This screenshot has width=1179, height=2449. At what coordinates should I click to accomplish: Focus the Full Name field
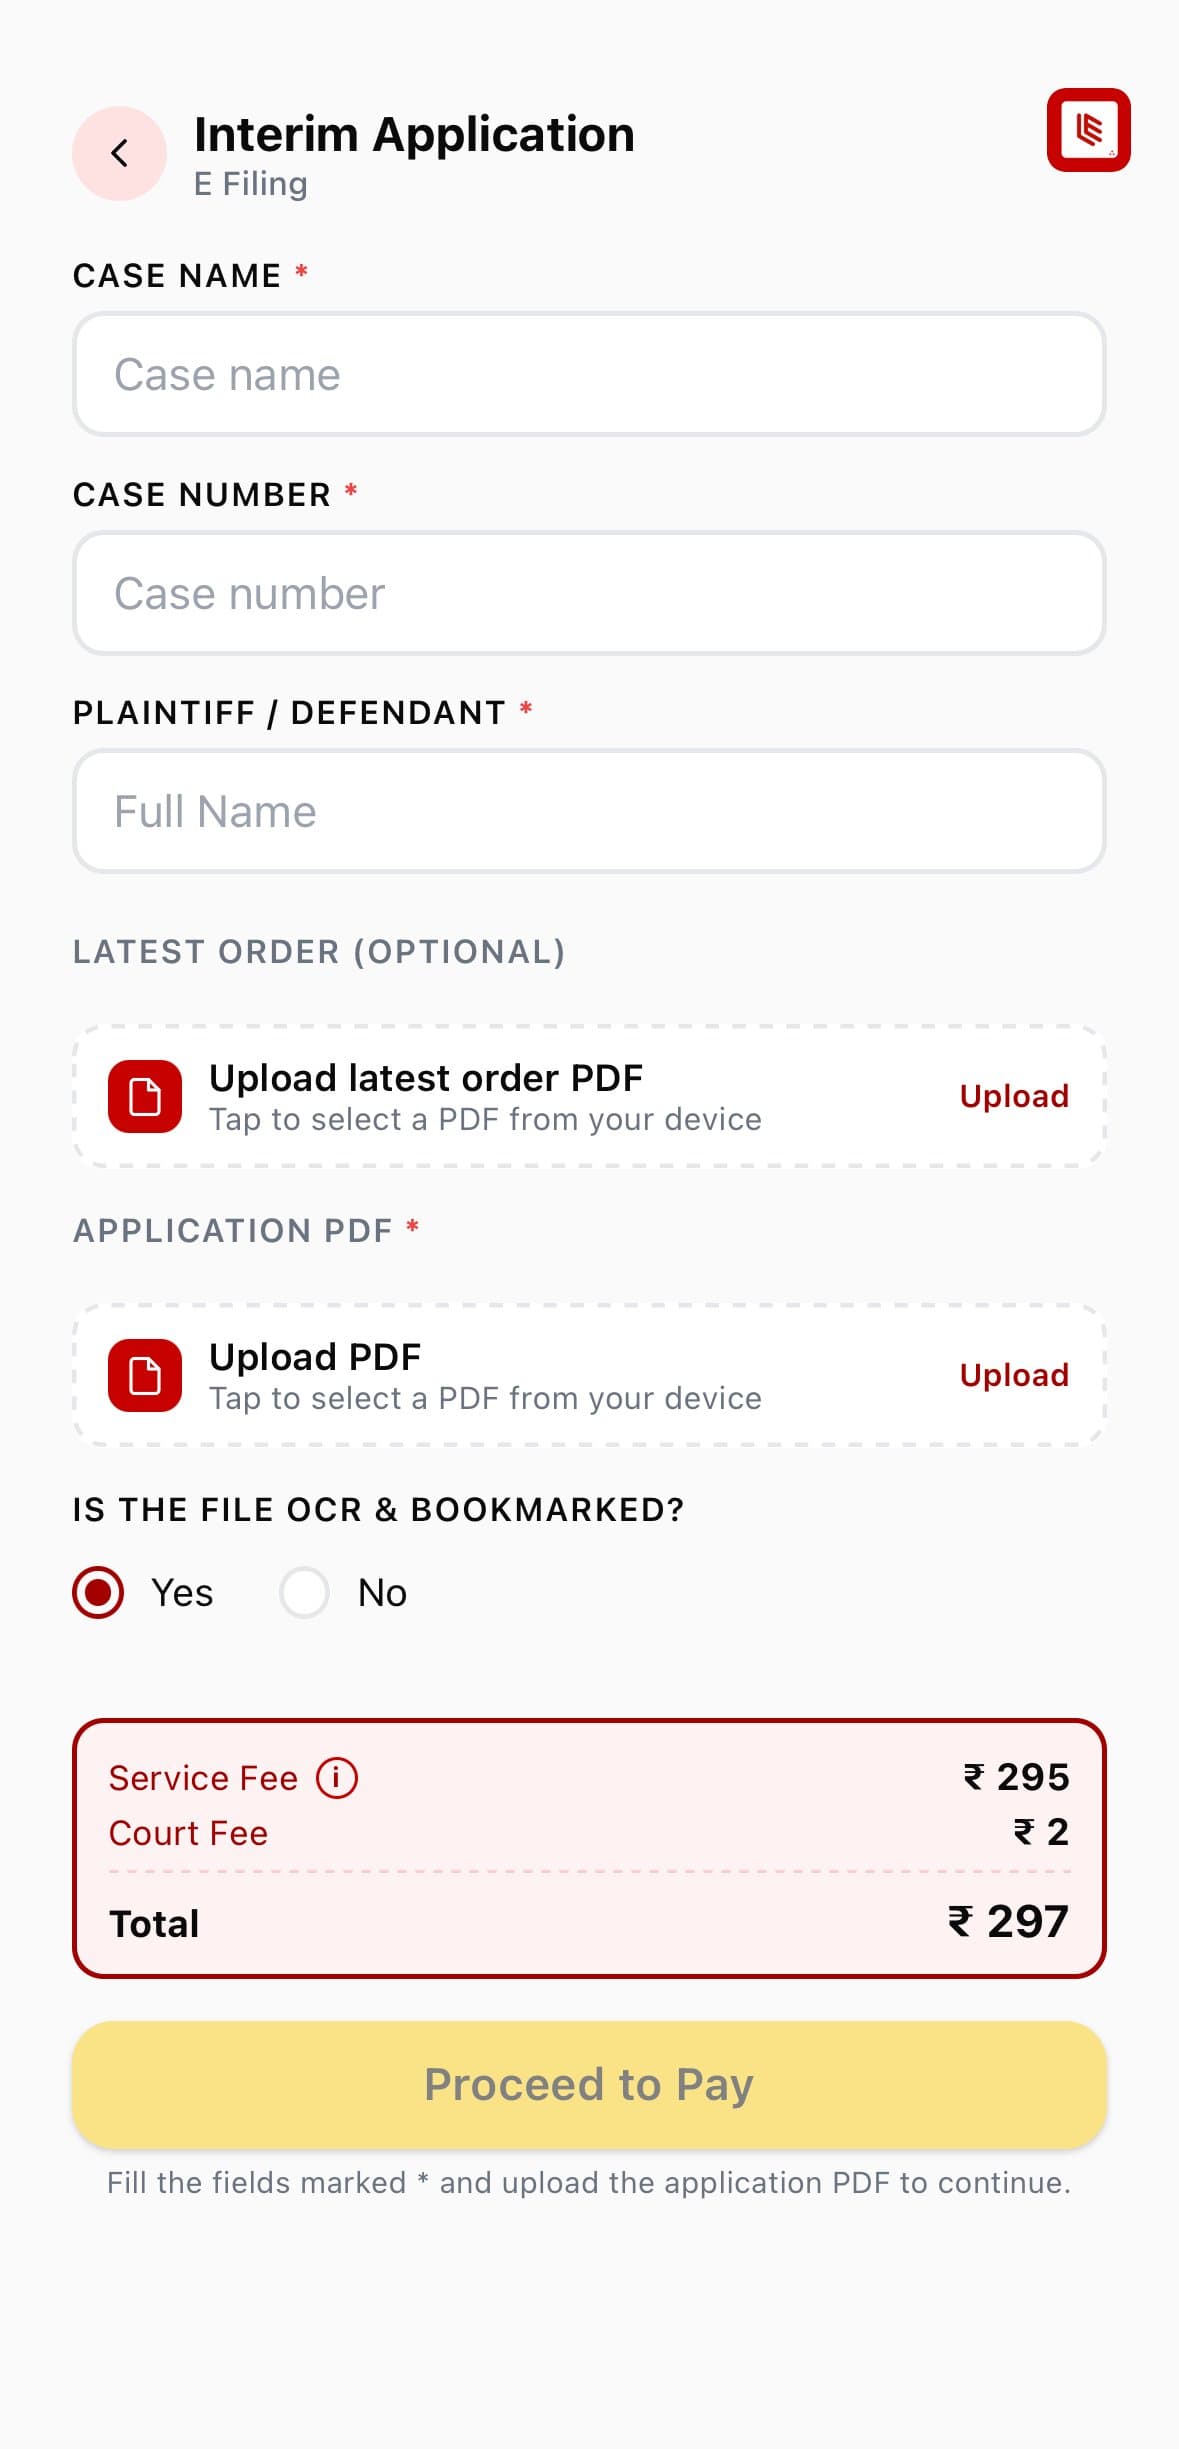point(589,811)
